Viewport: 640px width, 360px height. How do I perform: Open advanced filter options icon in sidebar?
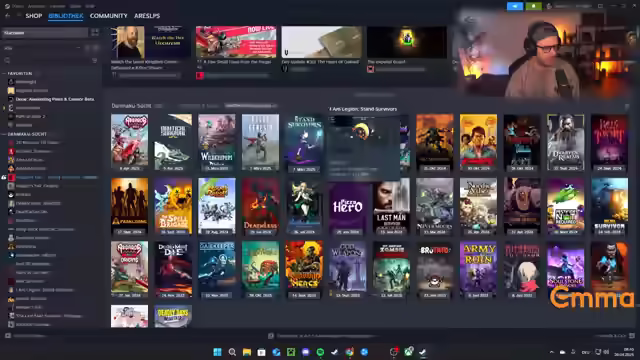95,60
